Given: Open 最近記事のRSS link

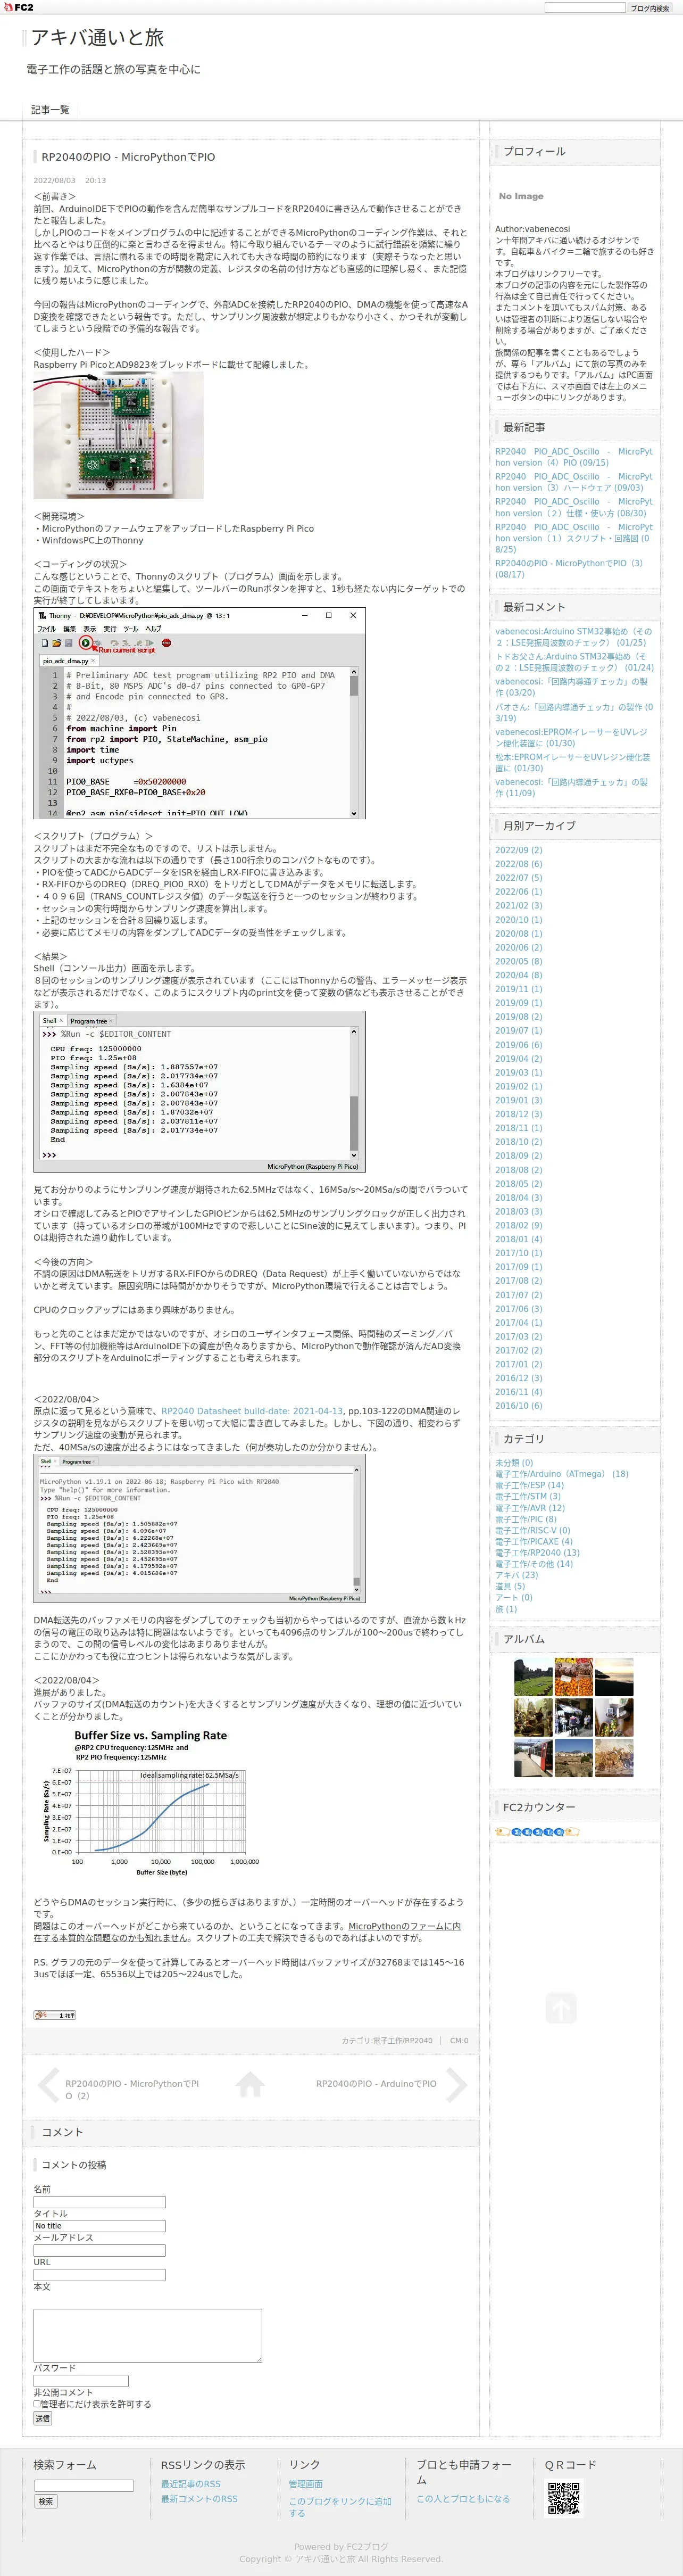Looking at the screenshot, I should coord(191,2484).
